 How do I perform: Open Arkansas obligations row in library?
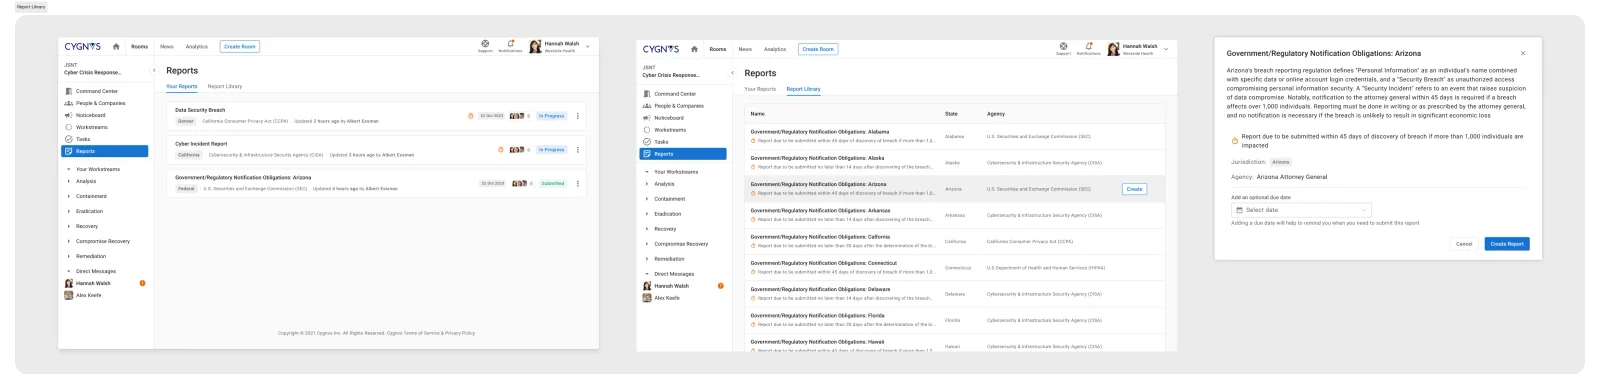click(x=955, y=215)
